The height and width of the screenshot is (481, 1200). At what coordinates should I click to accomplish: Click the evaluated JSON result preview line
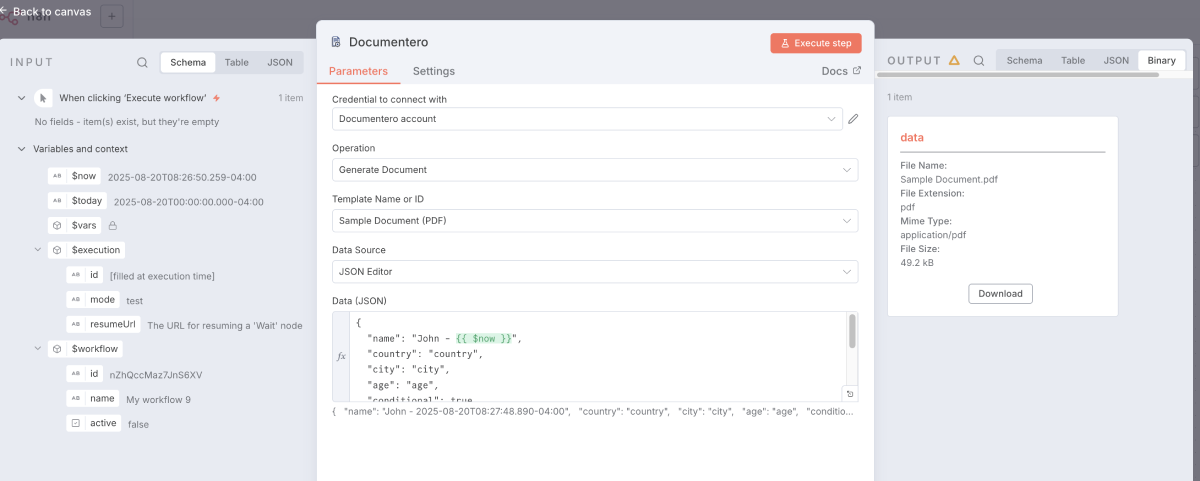[595, 411]
